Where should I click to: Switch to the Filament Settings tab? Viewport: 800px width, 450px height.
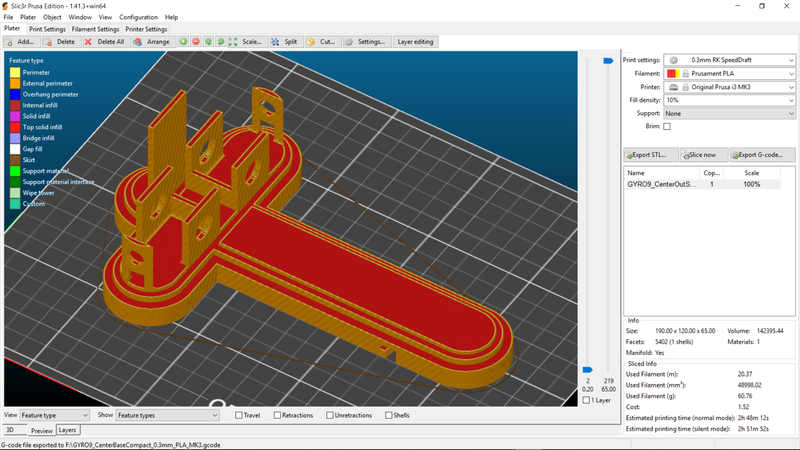(95, 29)
